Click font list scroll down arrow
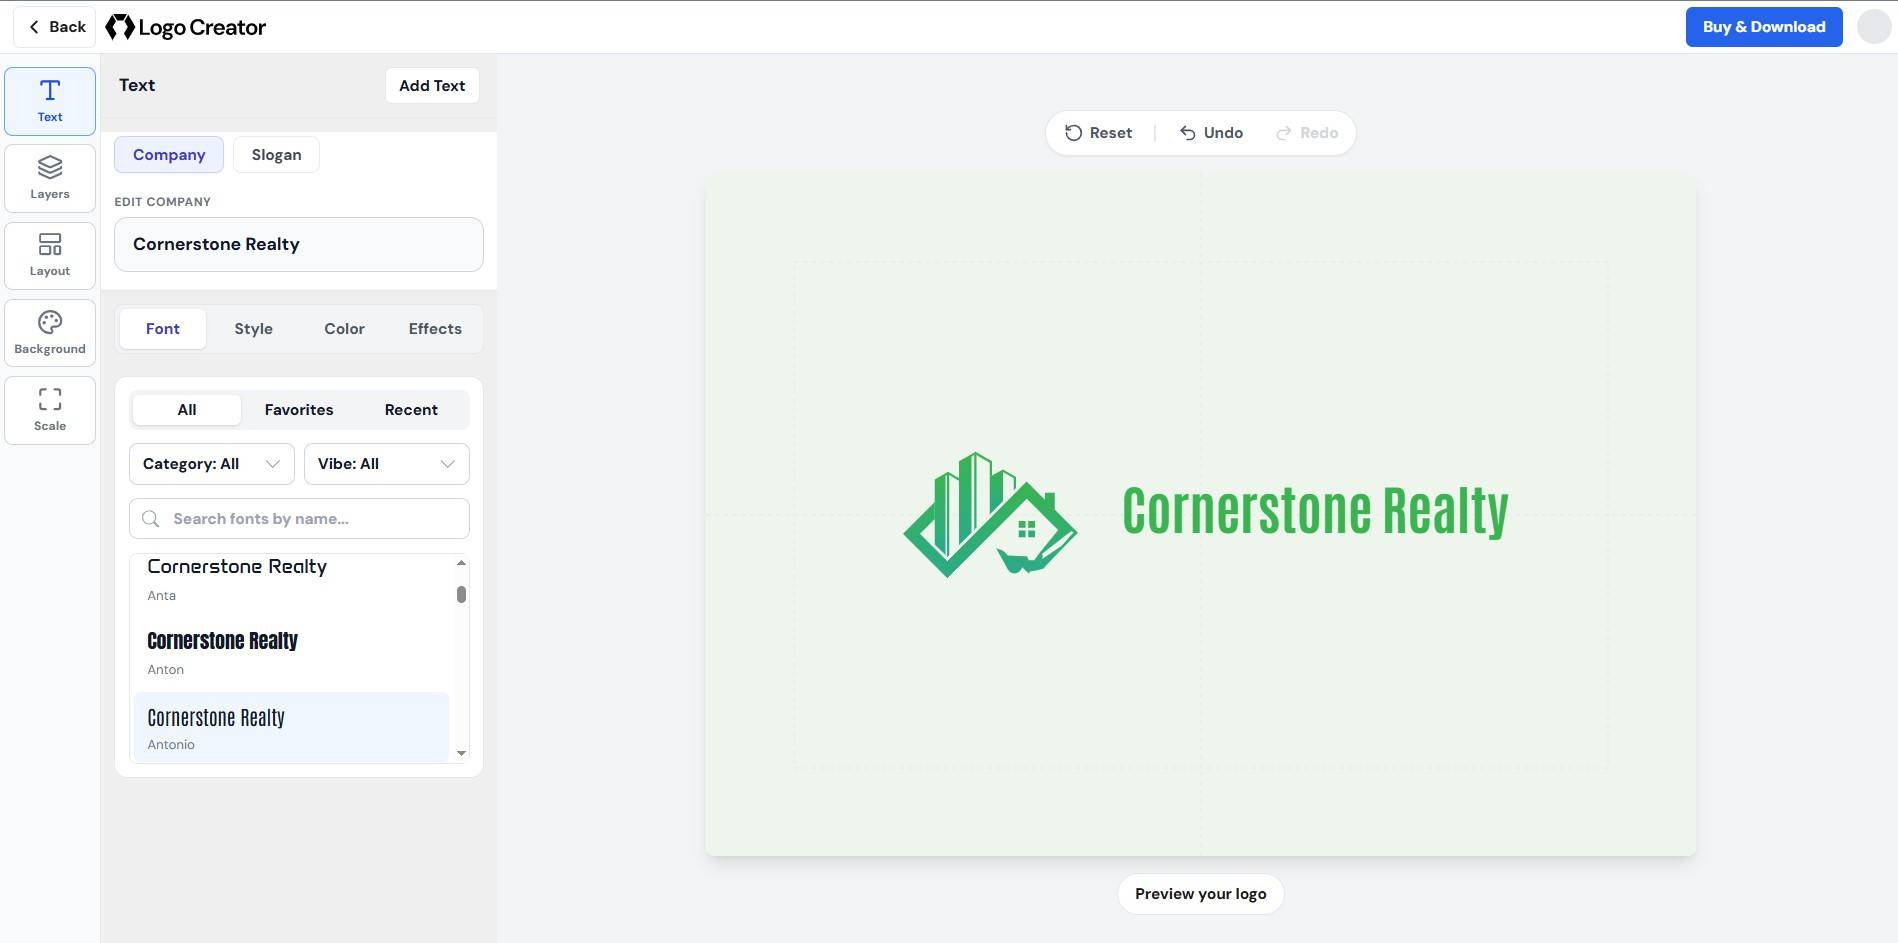The width and height of the screenshot is (1898, 943). (461, 753)
